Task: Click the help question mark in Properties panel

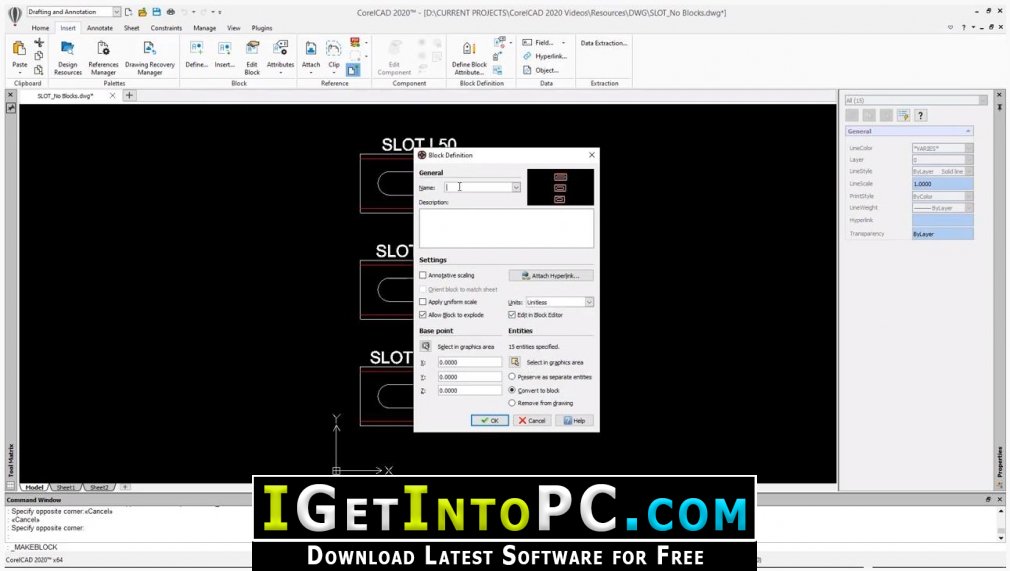Action: [x=920, y=115]
